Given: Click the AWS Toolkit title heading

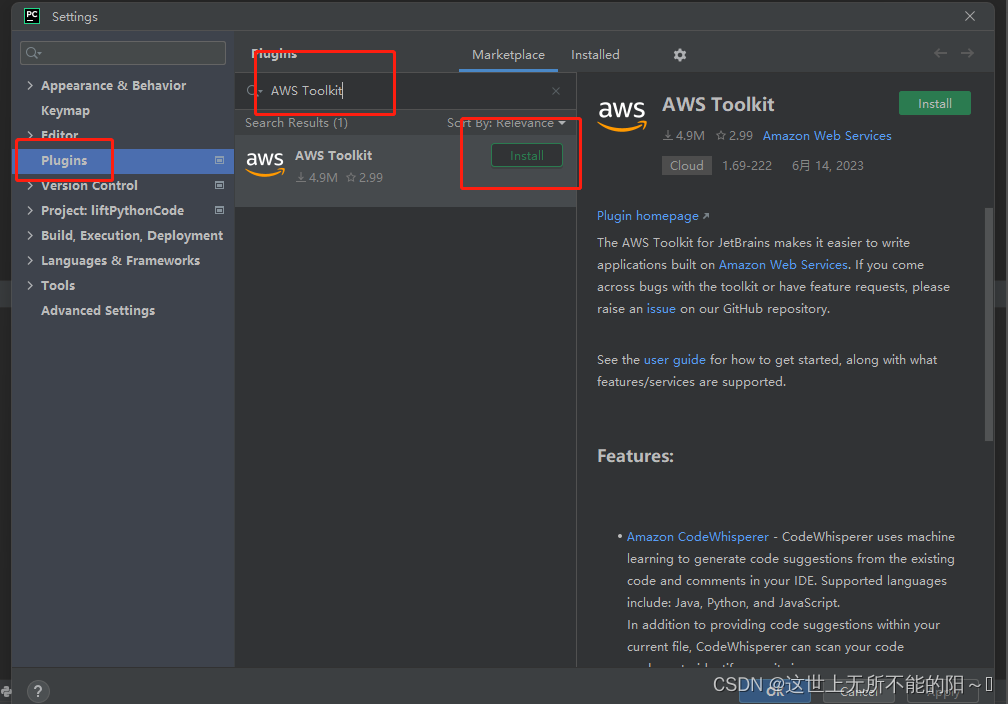Looking at the screenshot, I should coord(718,104).
